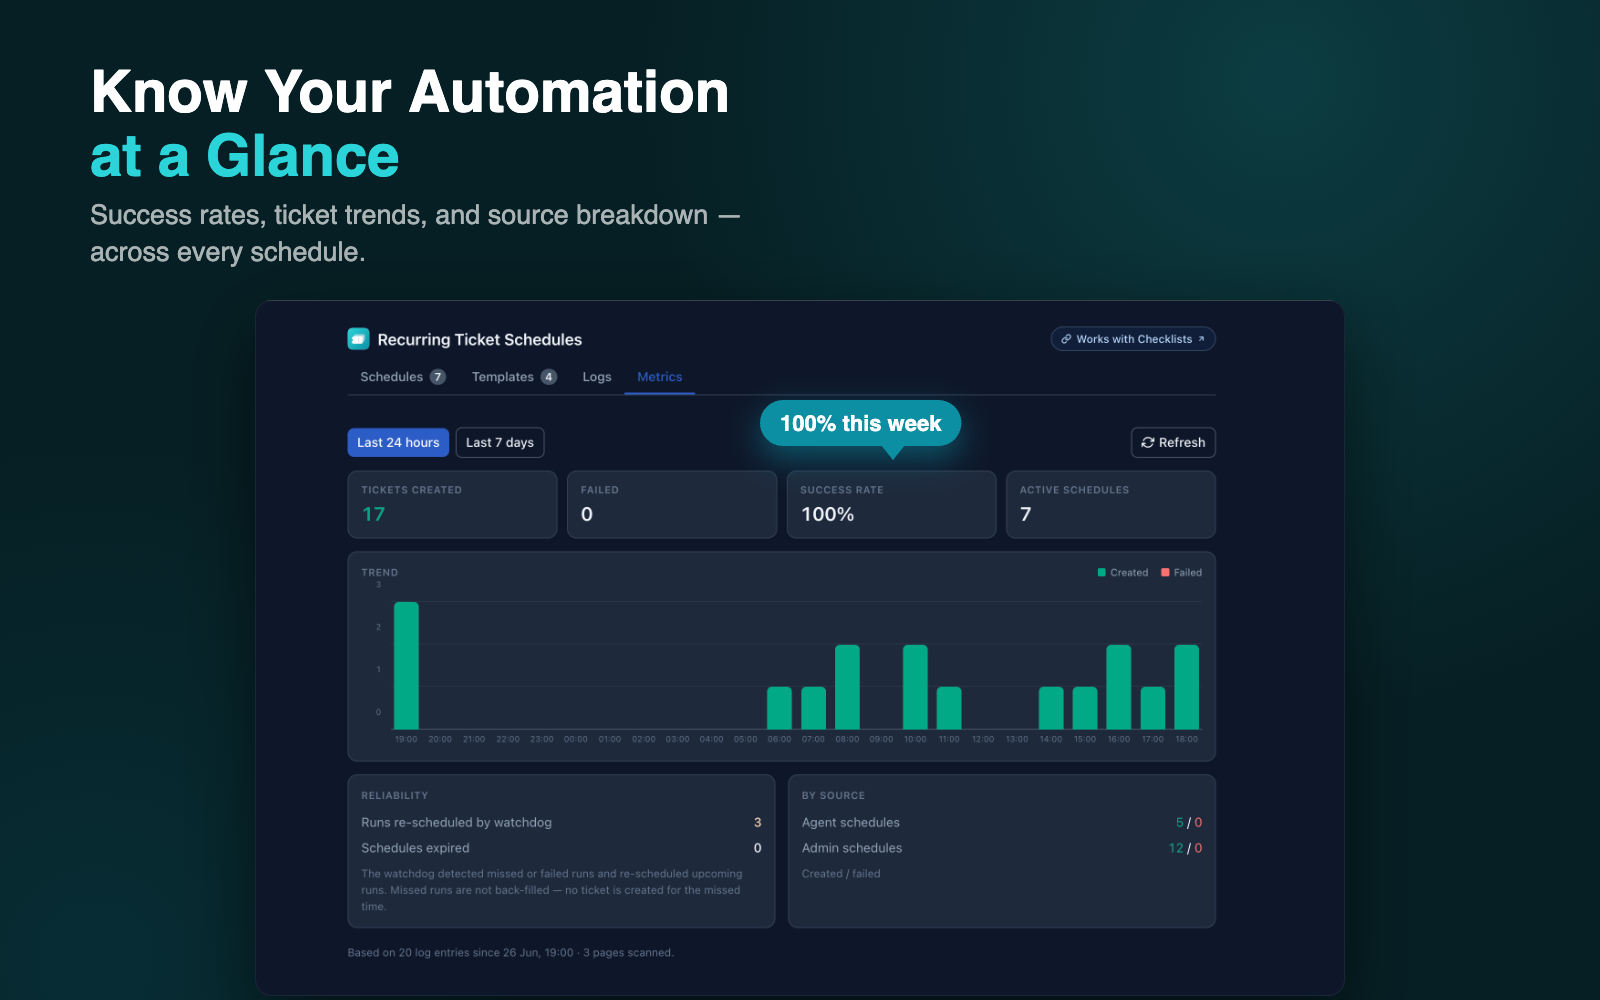This screenshot has height=1000, width=1600.
Task: Click the 11:00 bar in Trend chart
Action: click(x=949, y=708)
